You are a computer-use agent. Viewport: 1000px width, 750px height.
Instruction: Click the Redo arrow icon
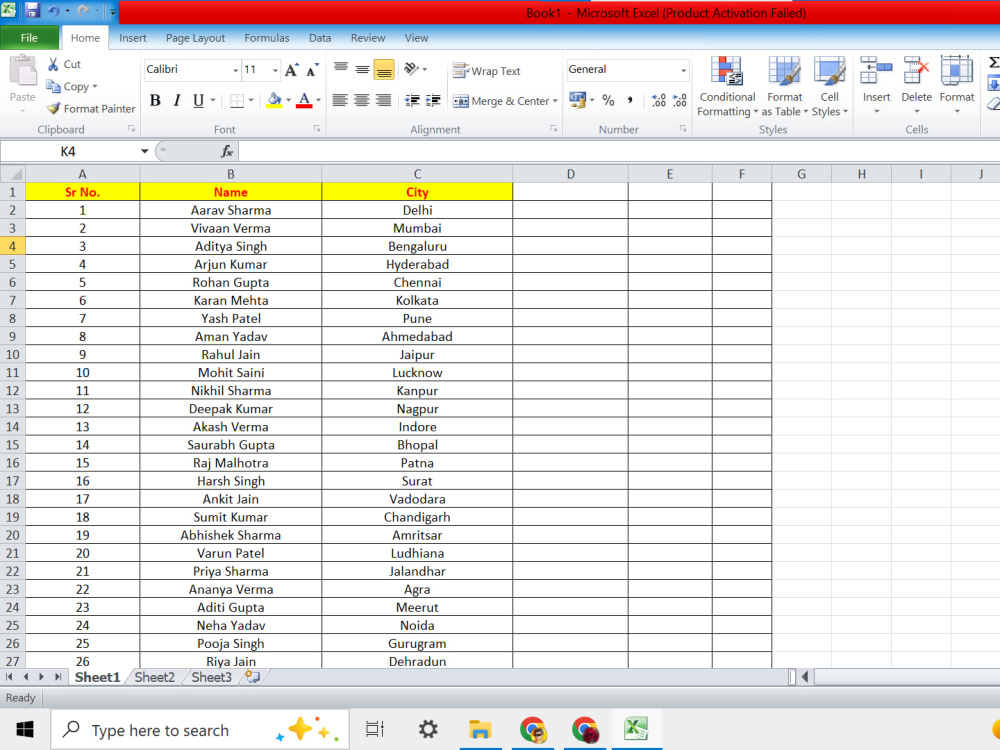coord(83,10)
